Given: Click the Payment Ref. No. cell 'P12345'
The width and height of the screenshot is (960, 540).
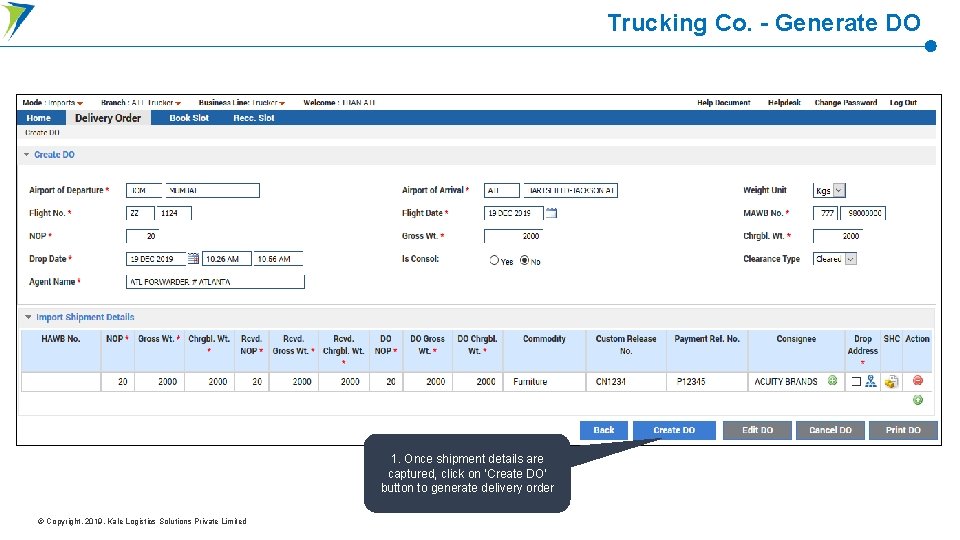Looking at the screenshot, I should click(707, 381).
